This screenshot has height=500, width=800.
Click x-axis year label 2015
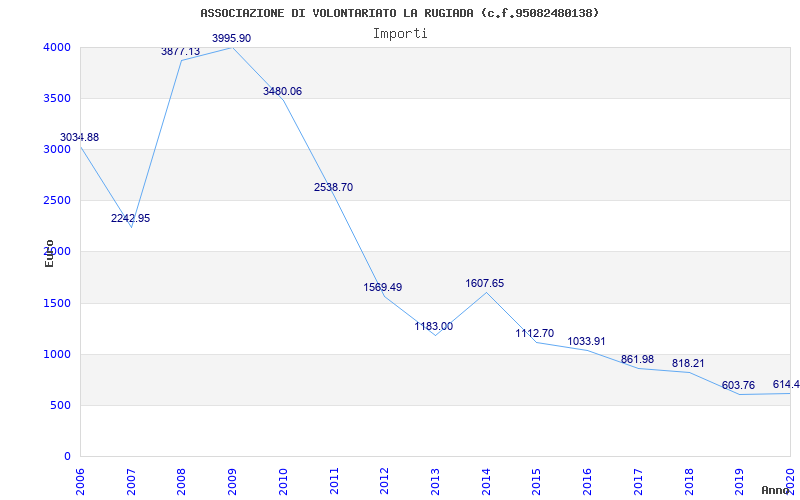pyautogui.click(x=536, y=481)
